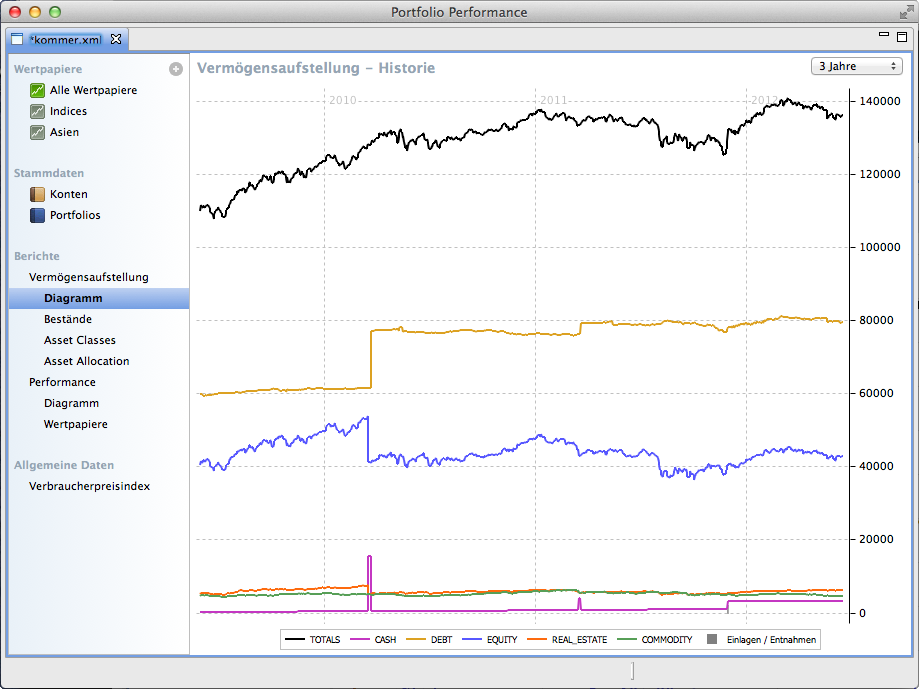The width and height of the screenshot is (919, 689).
Task: Switch to the kommer.xml tab
Action: tap(65, 40)
